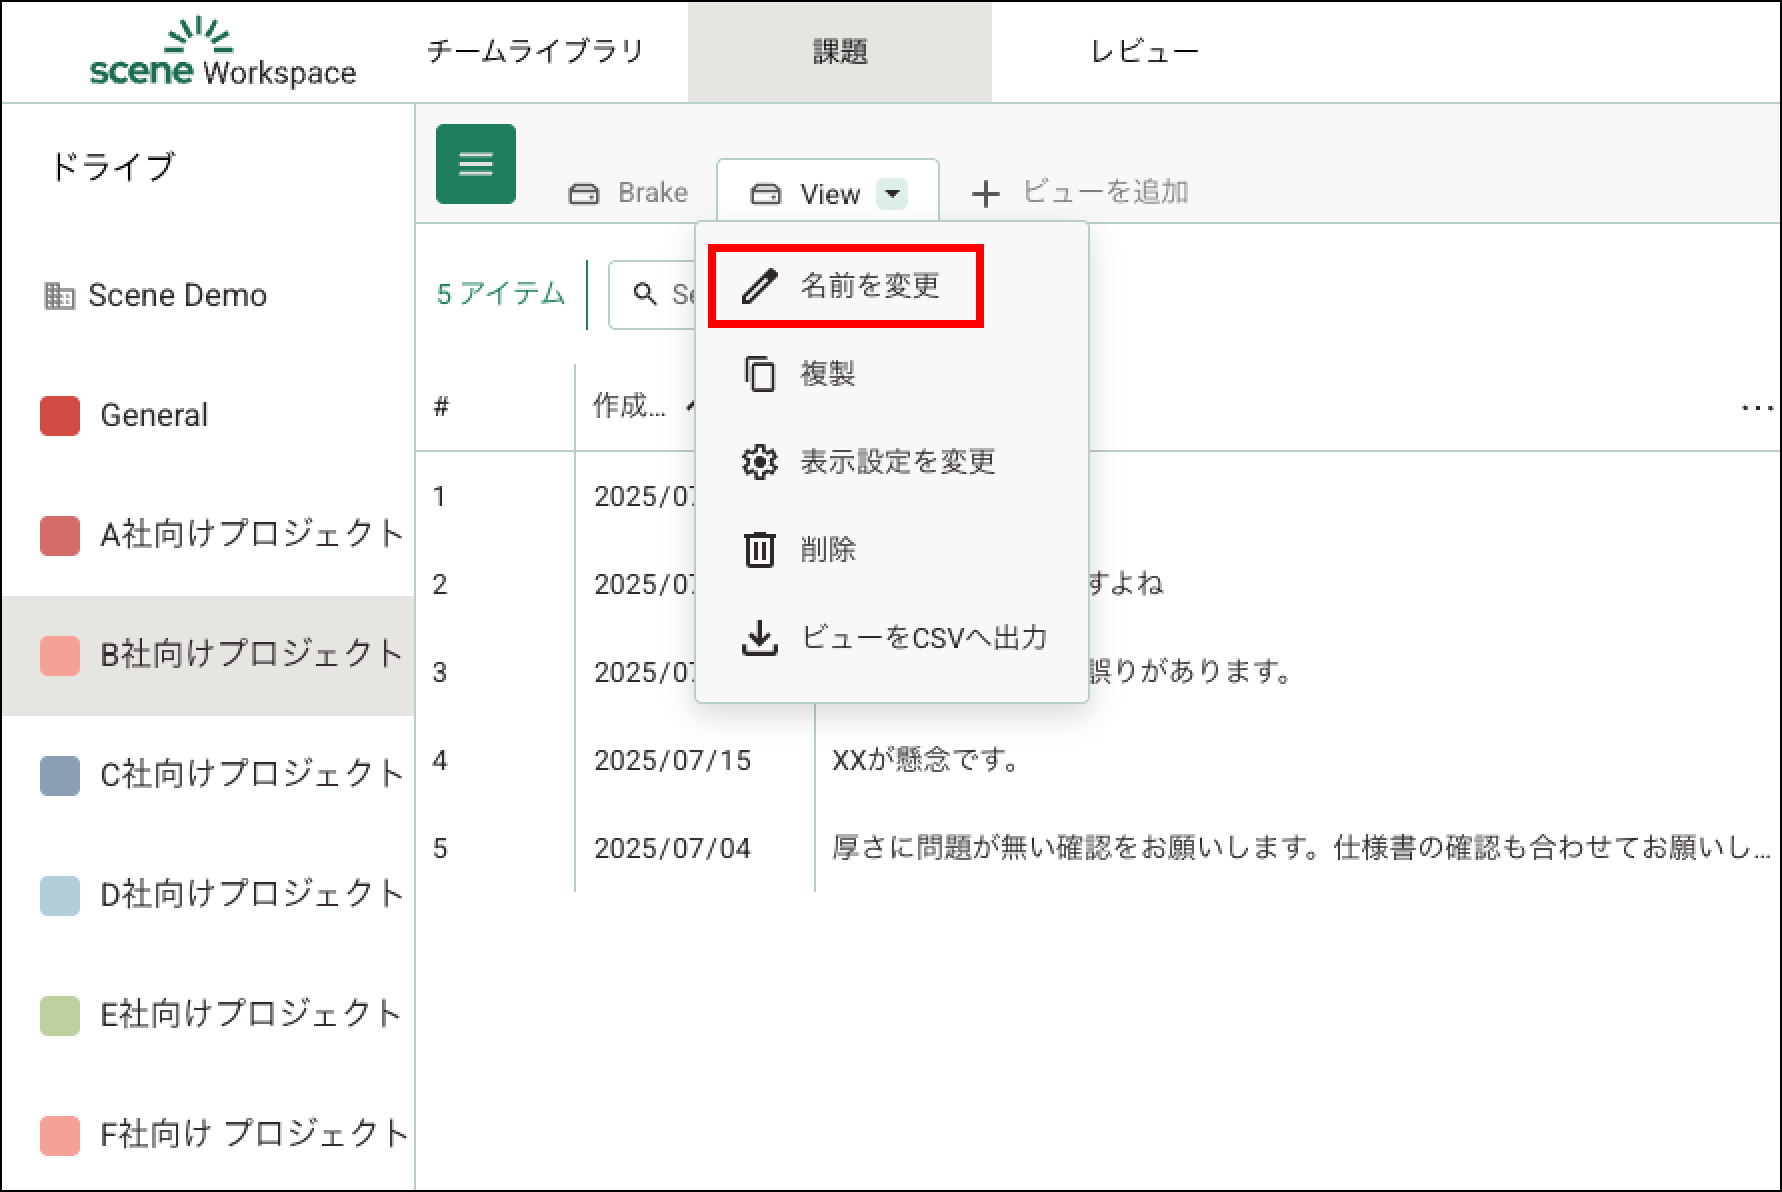Open the row 4 issue XXが懸念です。
The image size is (1782, 1192).
pos(926,761)
